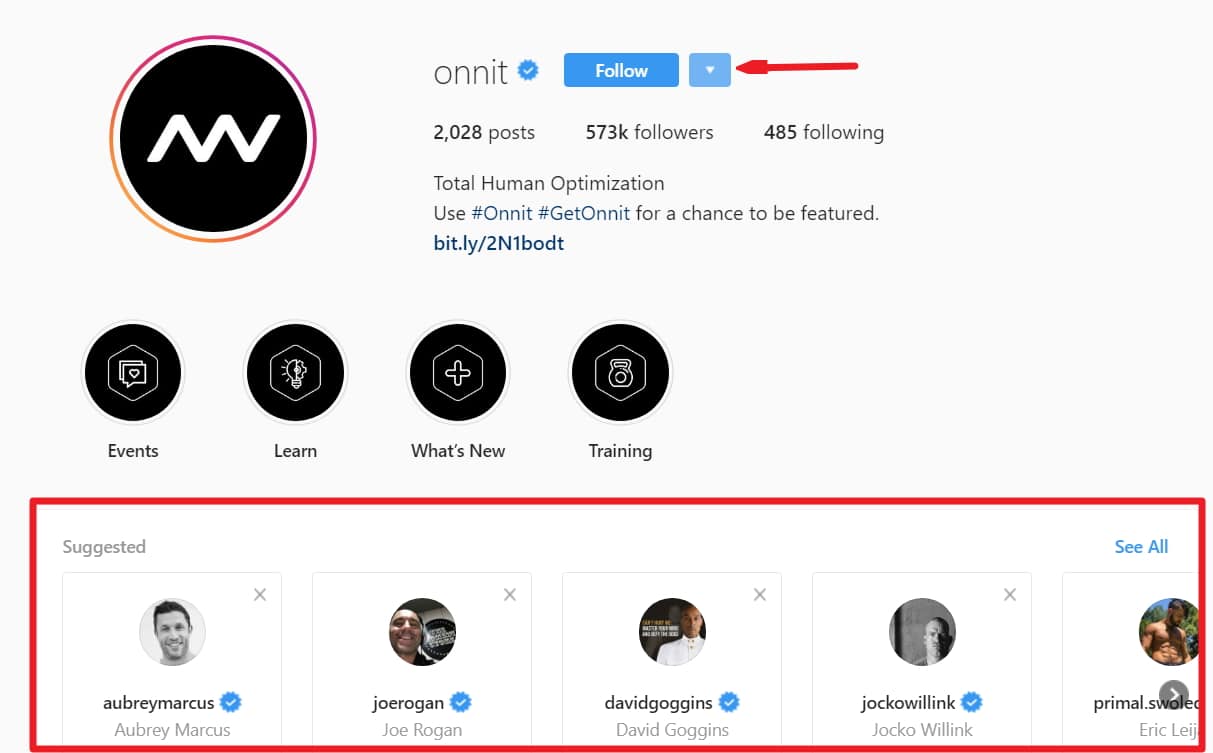This screenshot has height=753, width=1213.
Task: Open onnit profile picture story
Action: 213,138
